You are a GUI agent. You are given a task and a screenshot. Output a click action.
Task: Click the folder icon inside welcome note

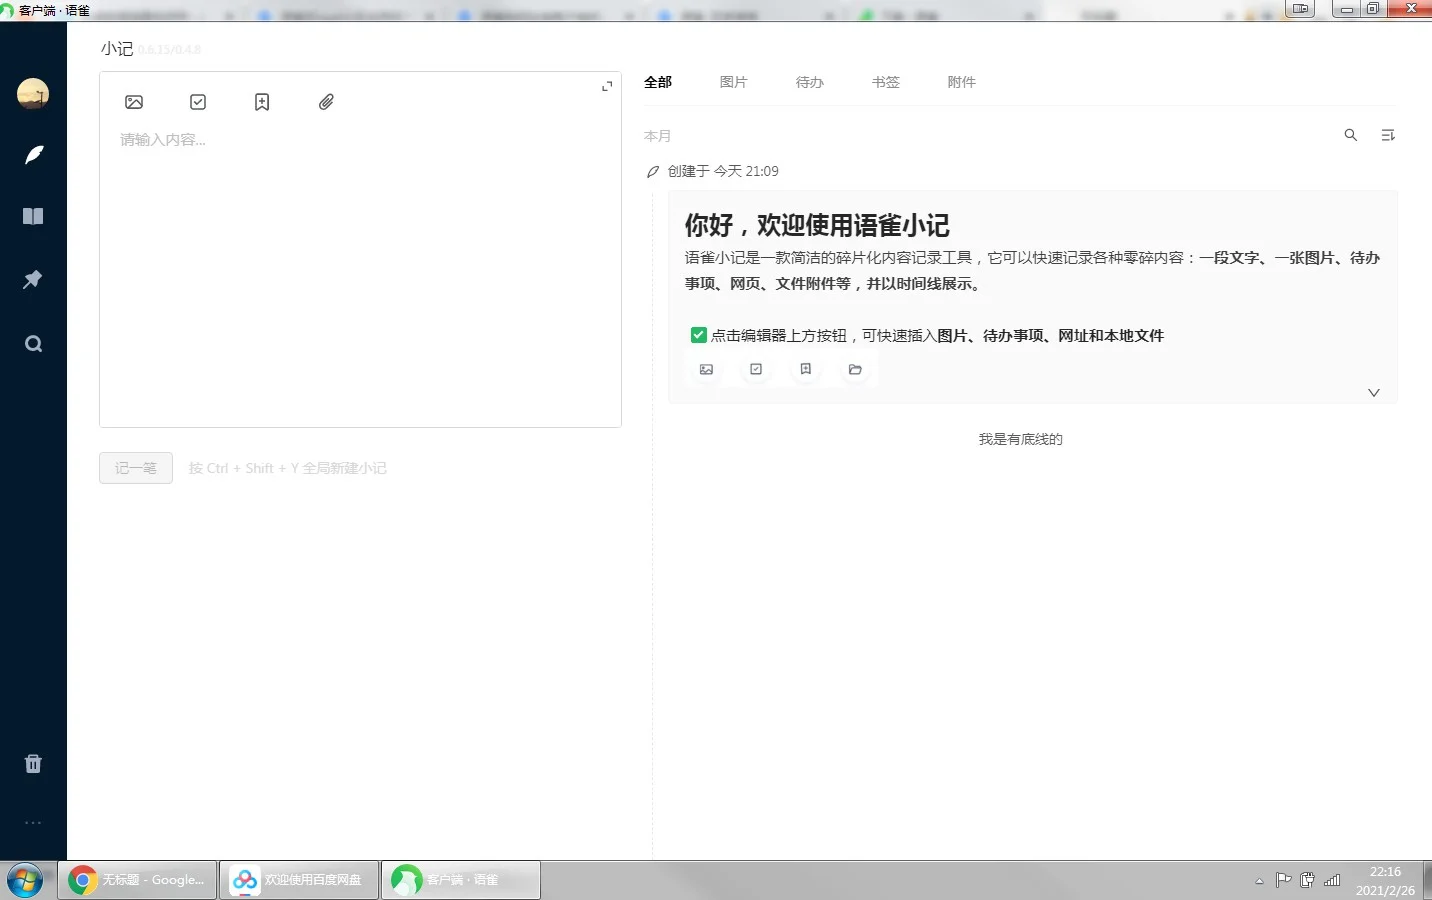(855, 369)
